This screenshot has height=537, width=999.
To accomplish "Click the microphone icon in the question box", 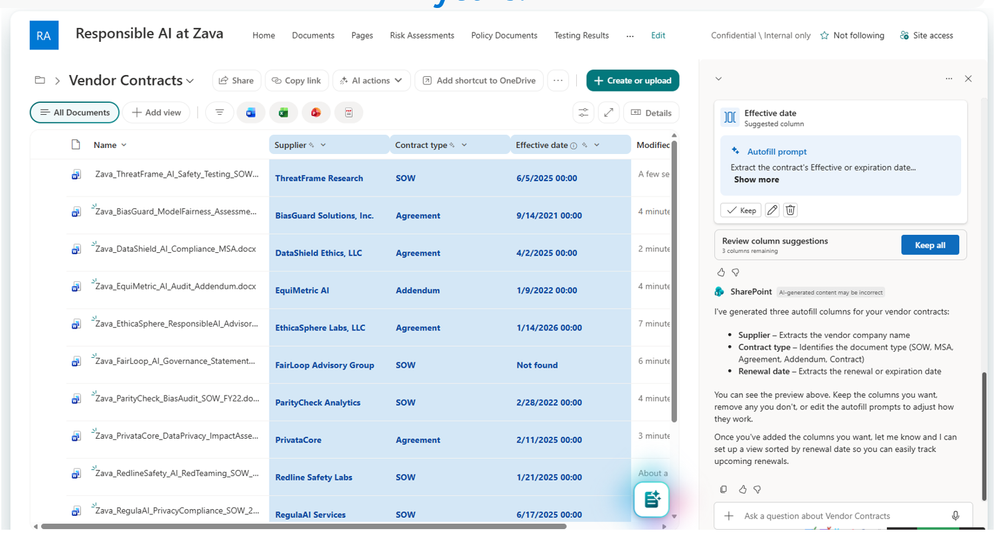I will pyautogui.click(x=955, y=516).
